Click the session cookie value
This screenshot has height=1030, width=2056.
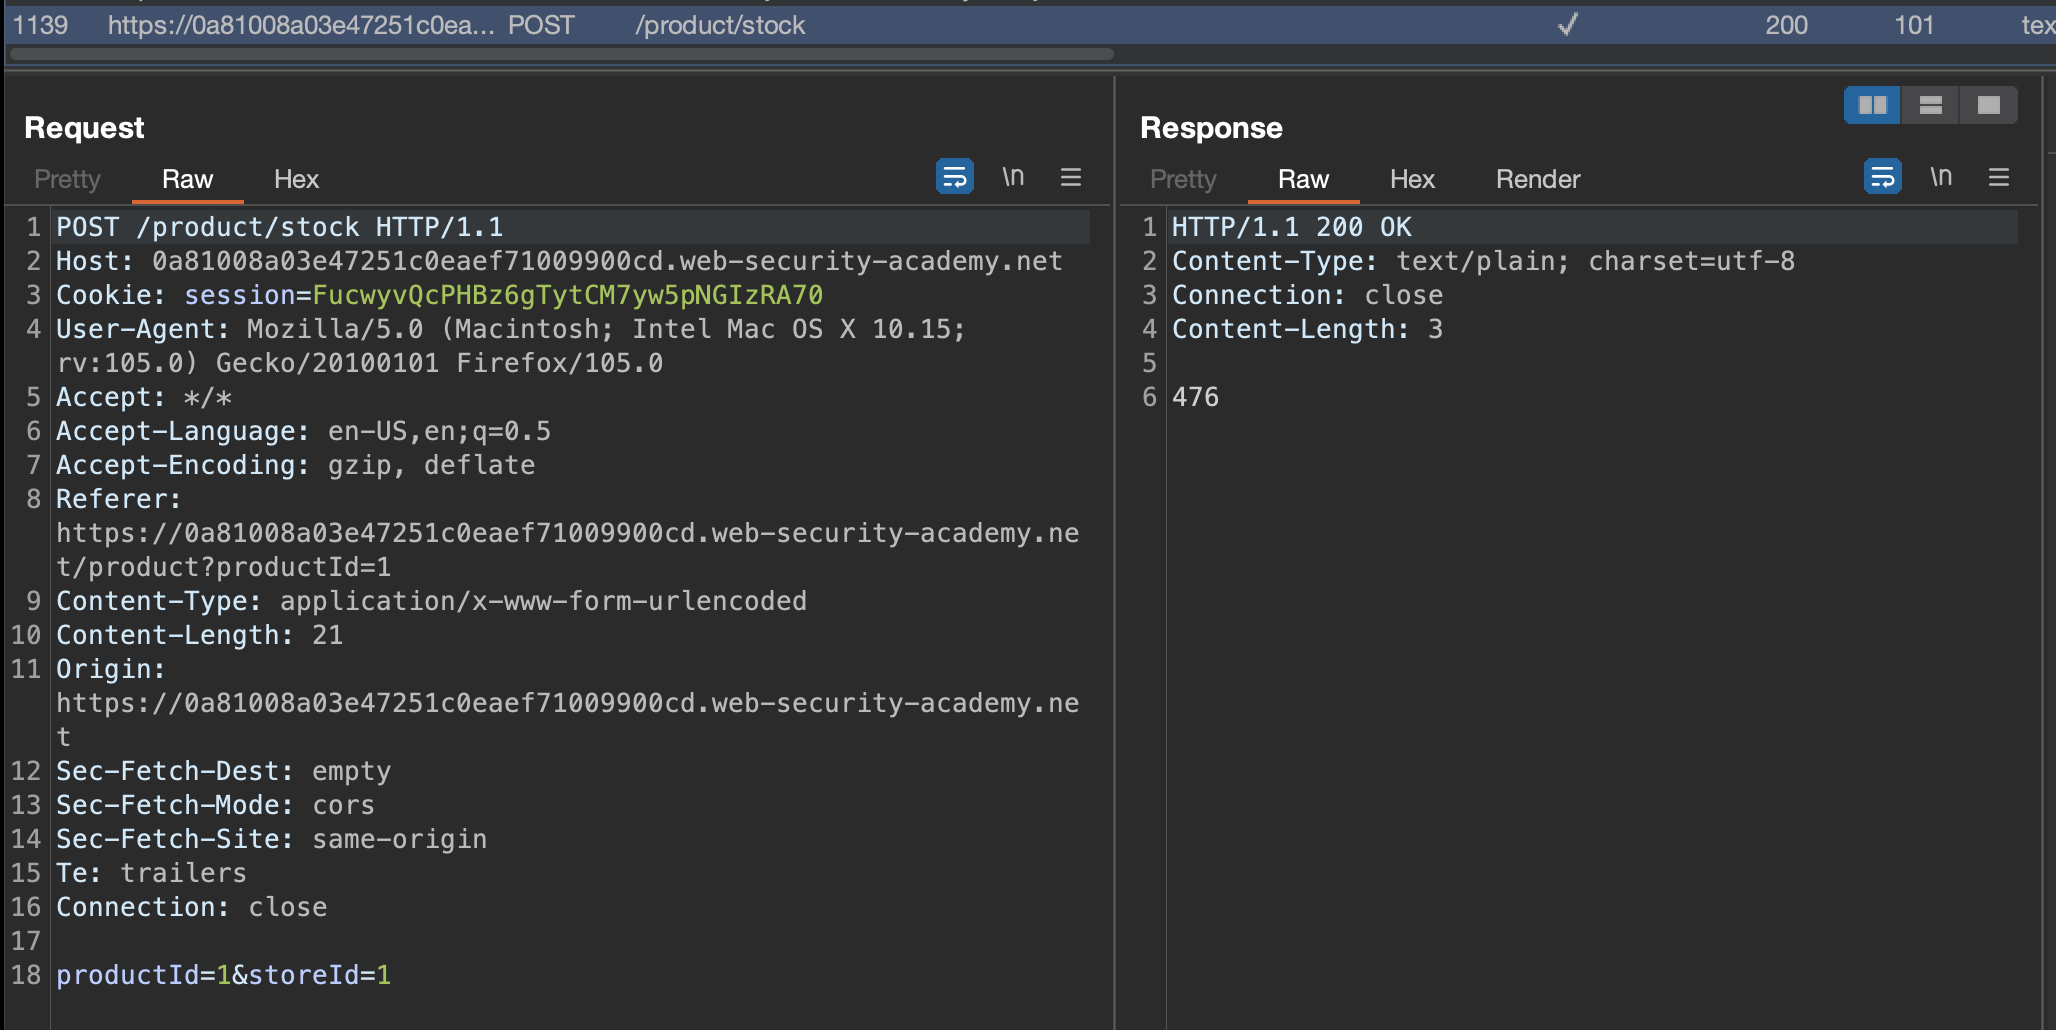pyautogui.click(x=567, y=295)
